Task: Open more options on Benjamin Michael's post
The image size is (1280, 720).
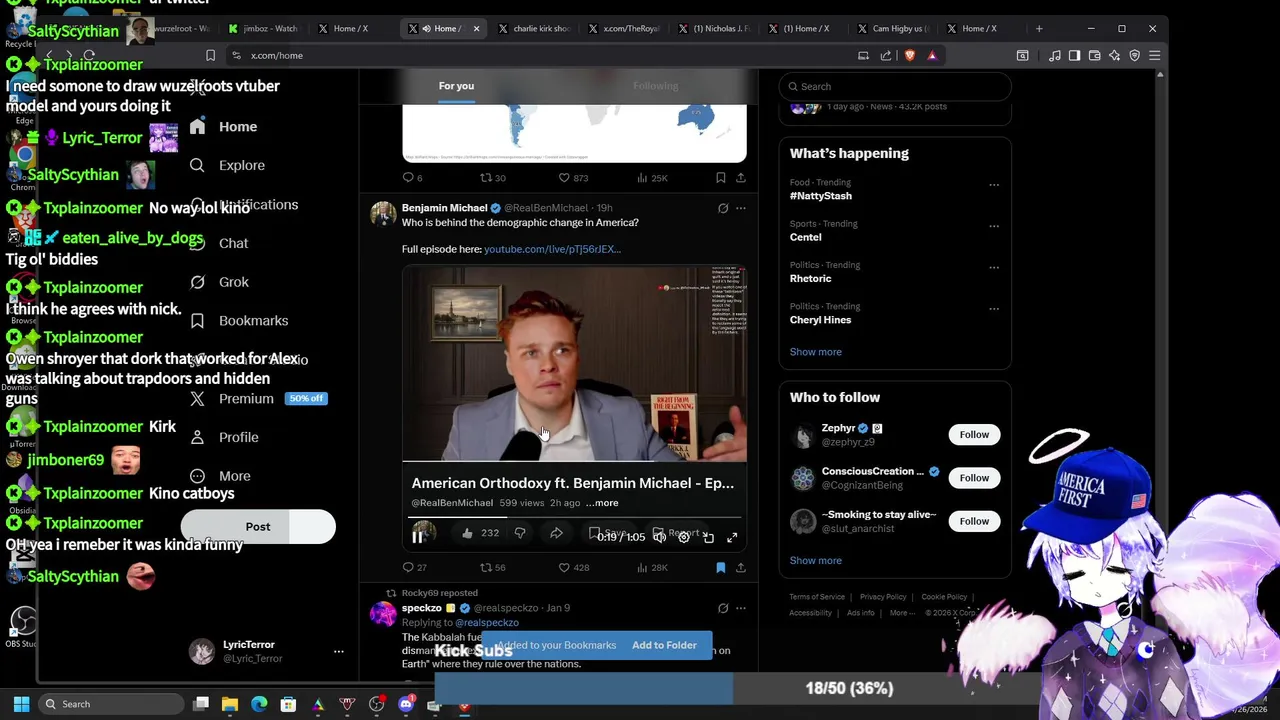Action: click(x=740, y=208)
